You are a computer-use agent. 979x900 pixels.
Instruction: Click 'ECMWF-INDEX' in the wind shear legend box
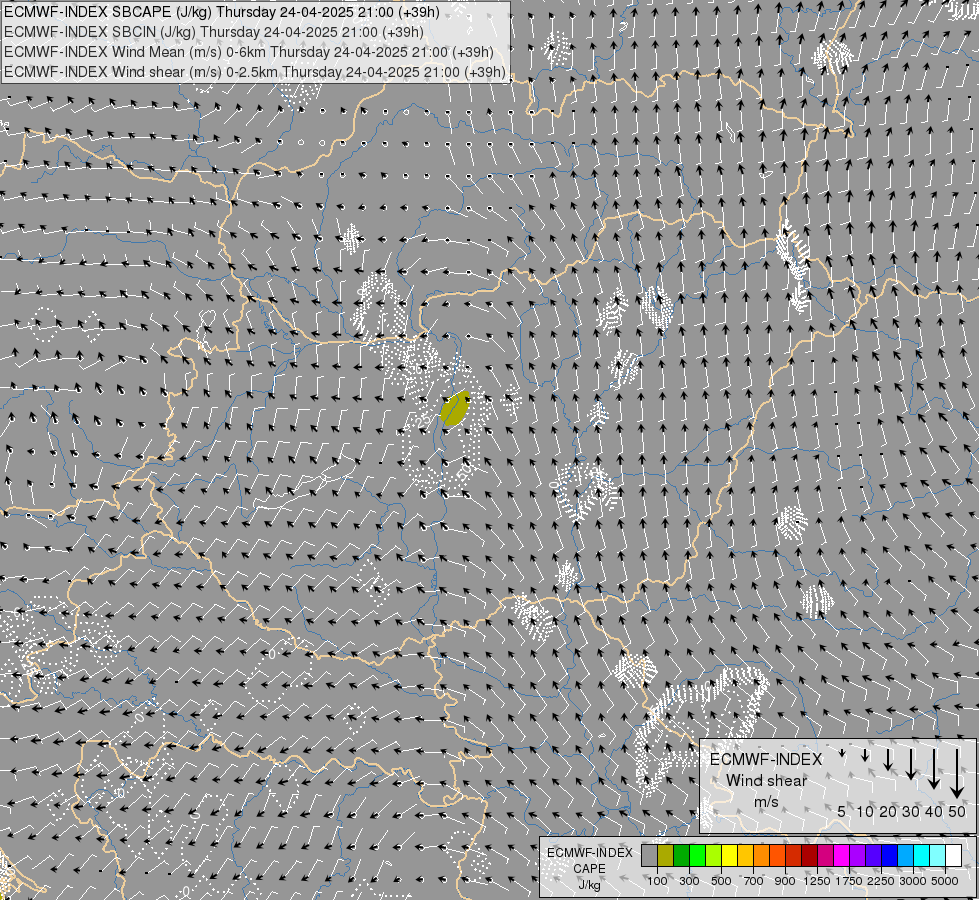[766, 759]
